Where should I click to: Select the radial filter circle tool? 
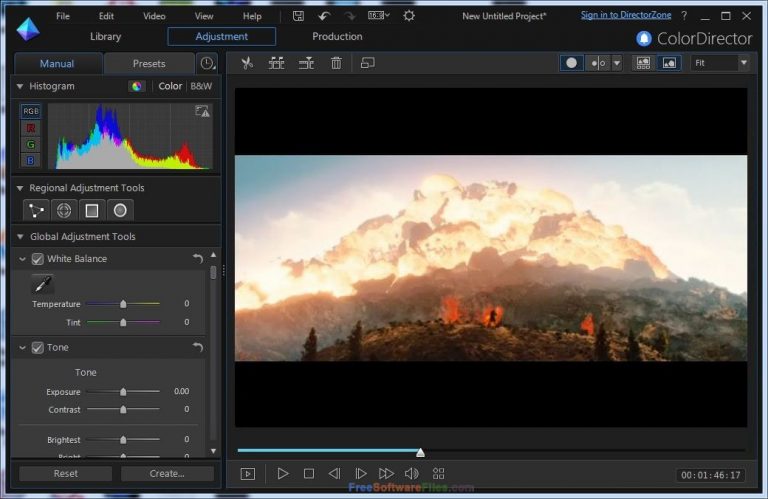[x=120, y=211]
